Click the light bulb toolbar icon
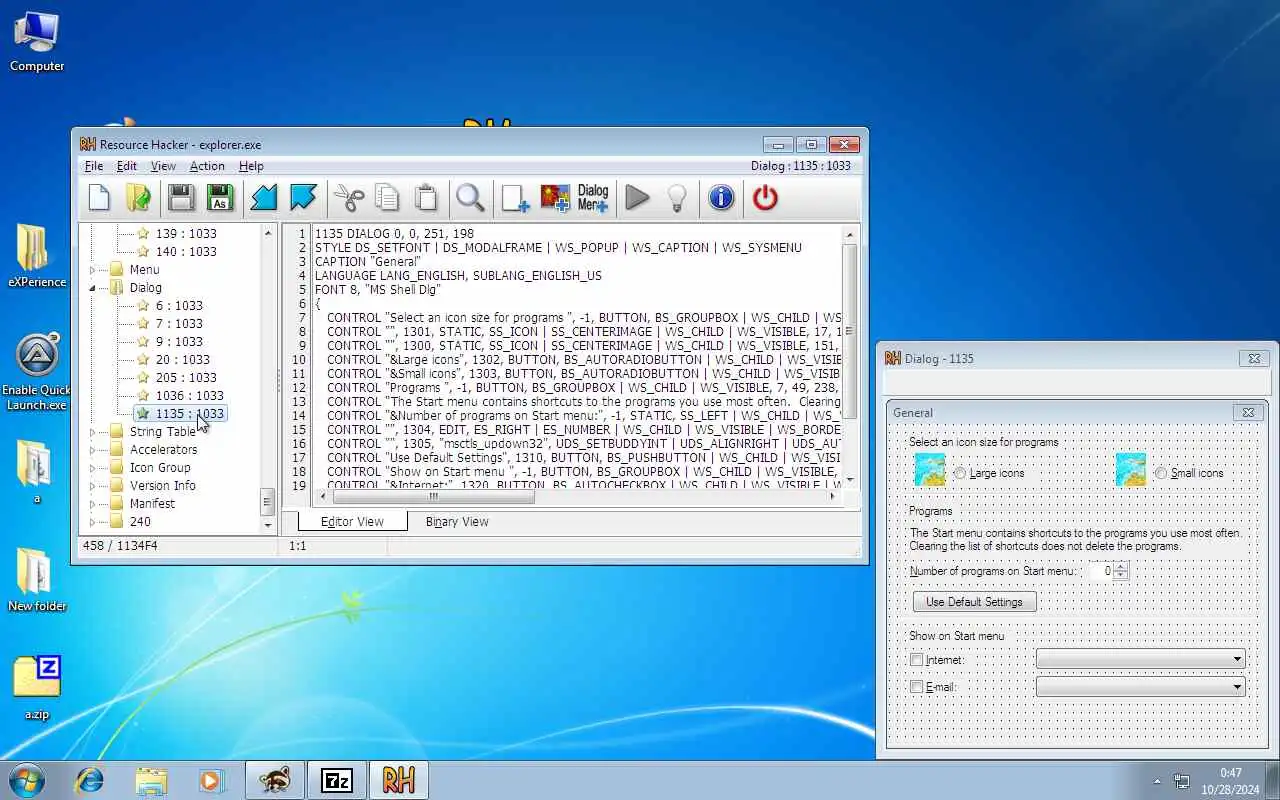 (676, 198)
